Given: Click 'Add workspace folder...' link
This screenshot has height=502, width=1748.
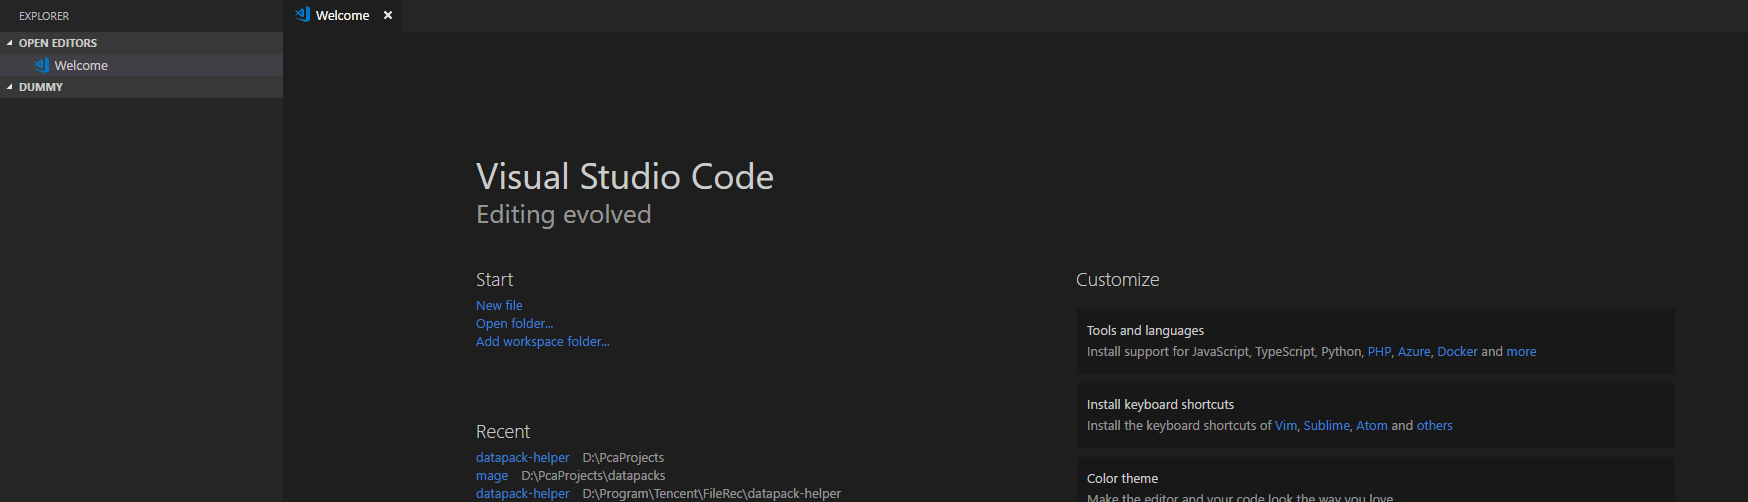Looking at the screenshot, I should point(542,341).
